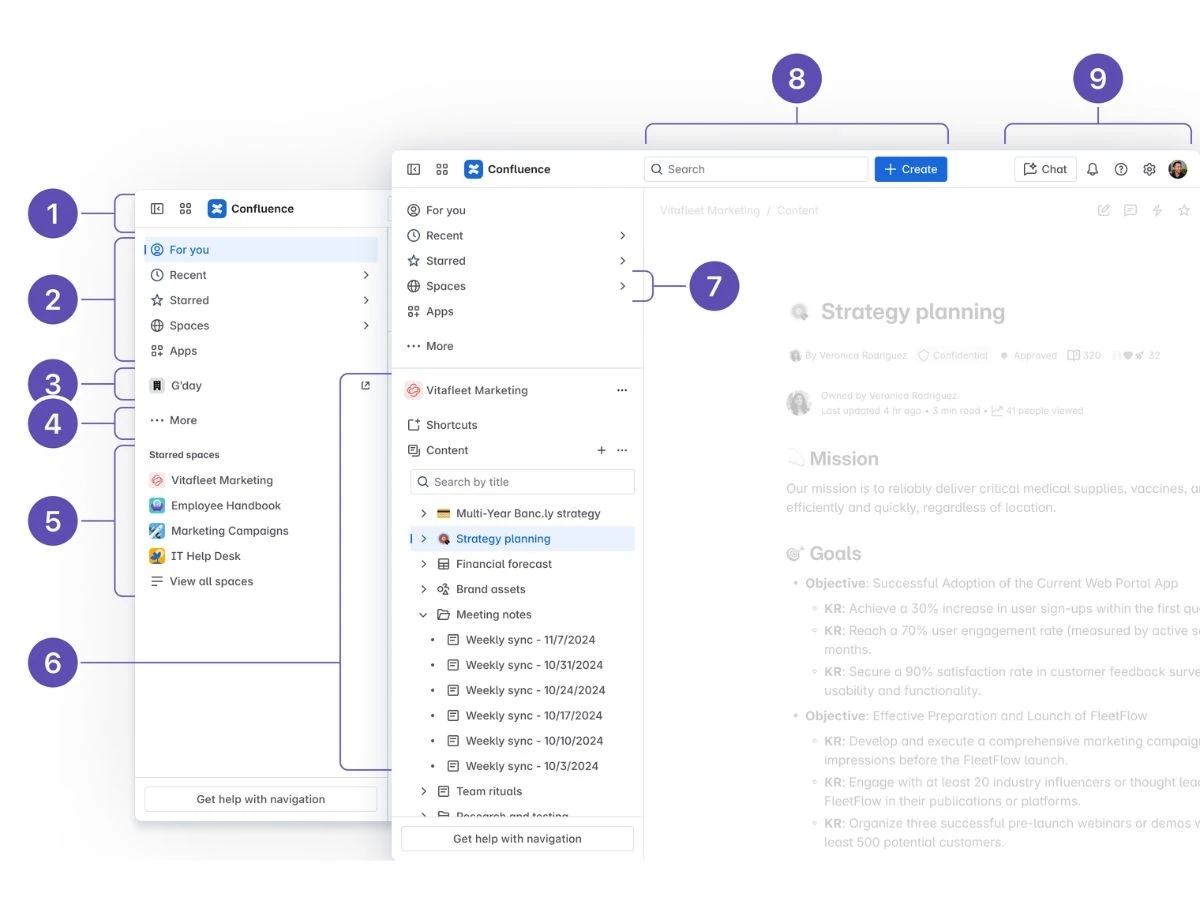Open the help question-mark icon
1200x900 pixels.
(1121, 169)
